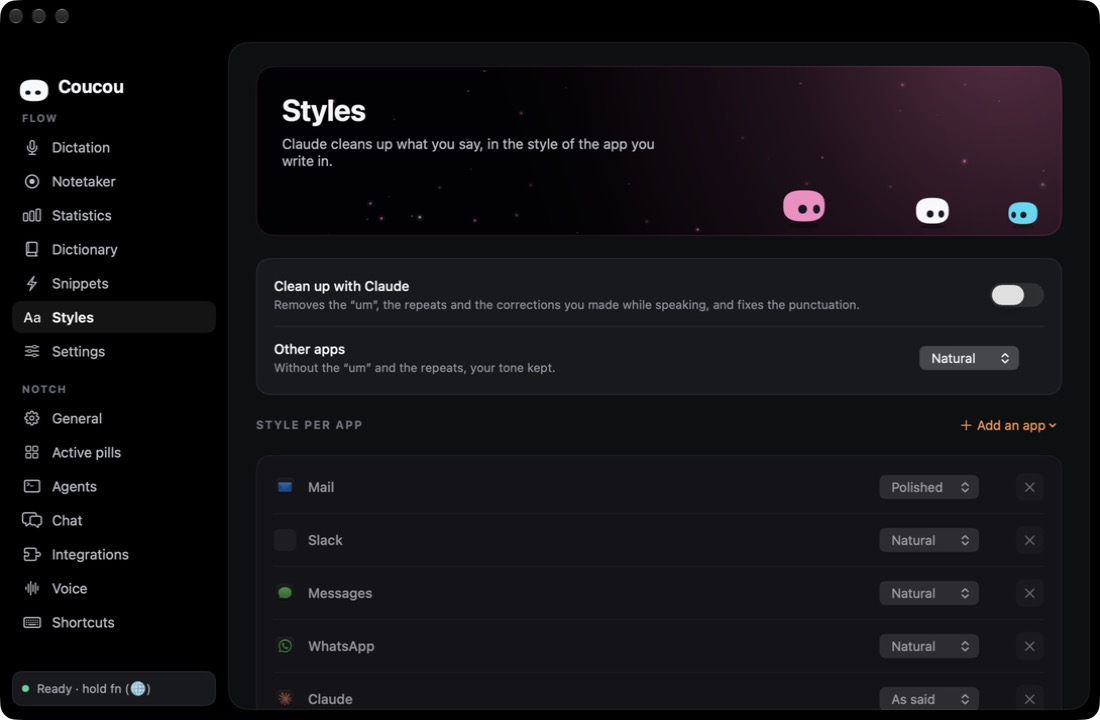This screenshot has height=720, width=1100.
Task: Remove the Claude app style row
Action: coord(1029,699)
